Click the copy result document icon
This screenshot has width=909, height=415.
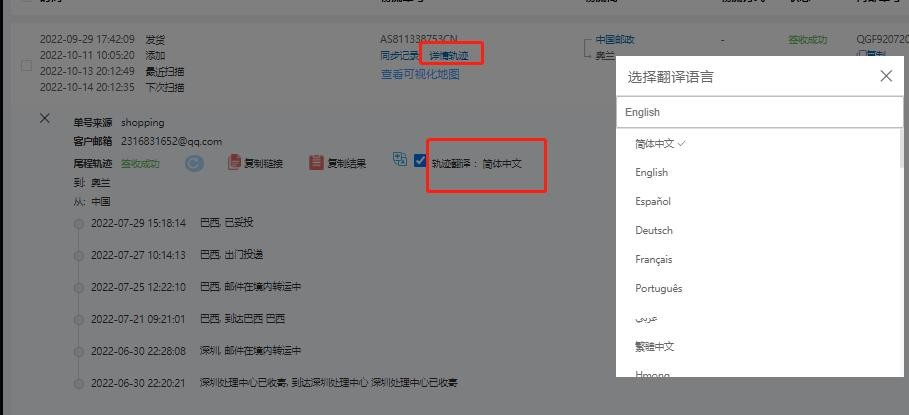(x=316, y=162)
